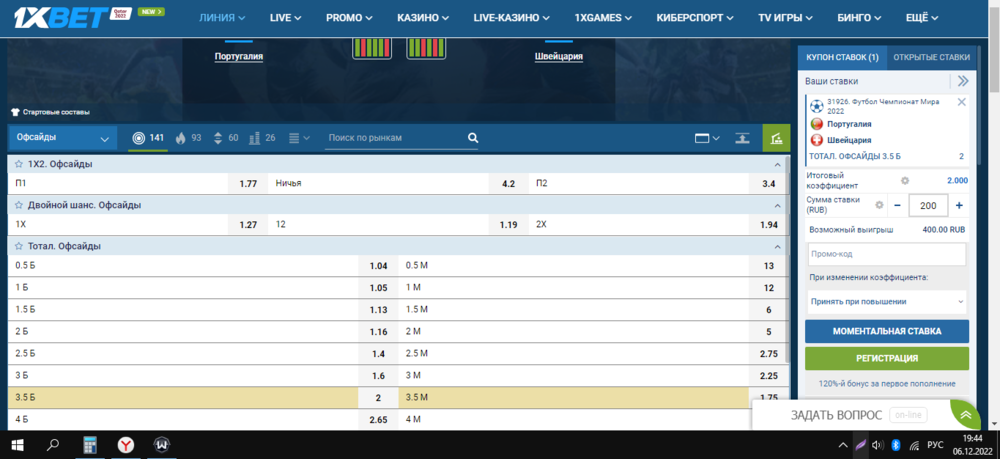Screen dimensions: 1000x459
Task: Open the Португалия team link
Action: pyautogui.click(x=239, y=56)
